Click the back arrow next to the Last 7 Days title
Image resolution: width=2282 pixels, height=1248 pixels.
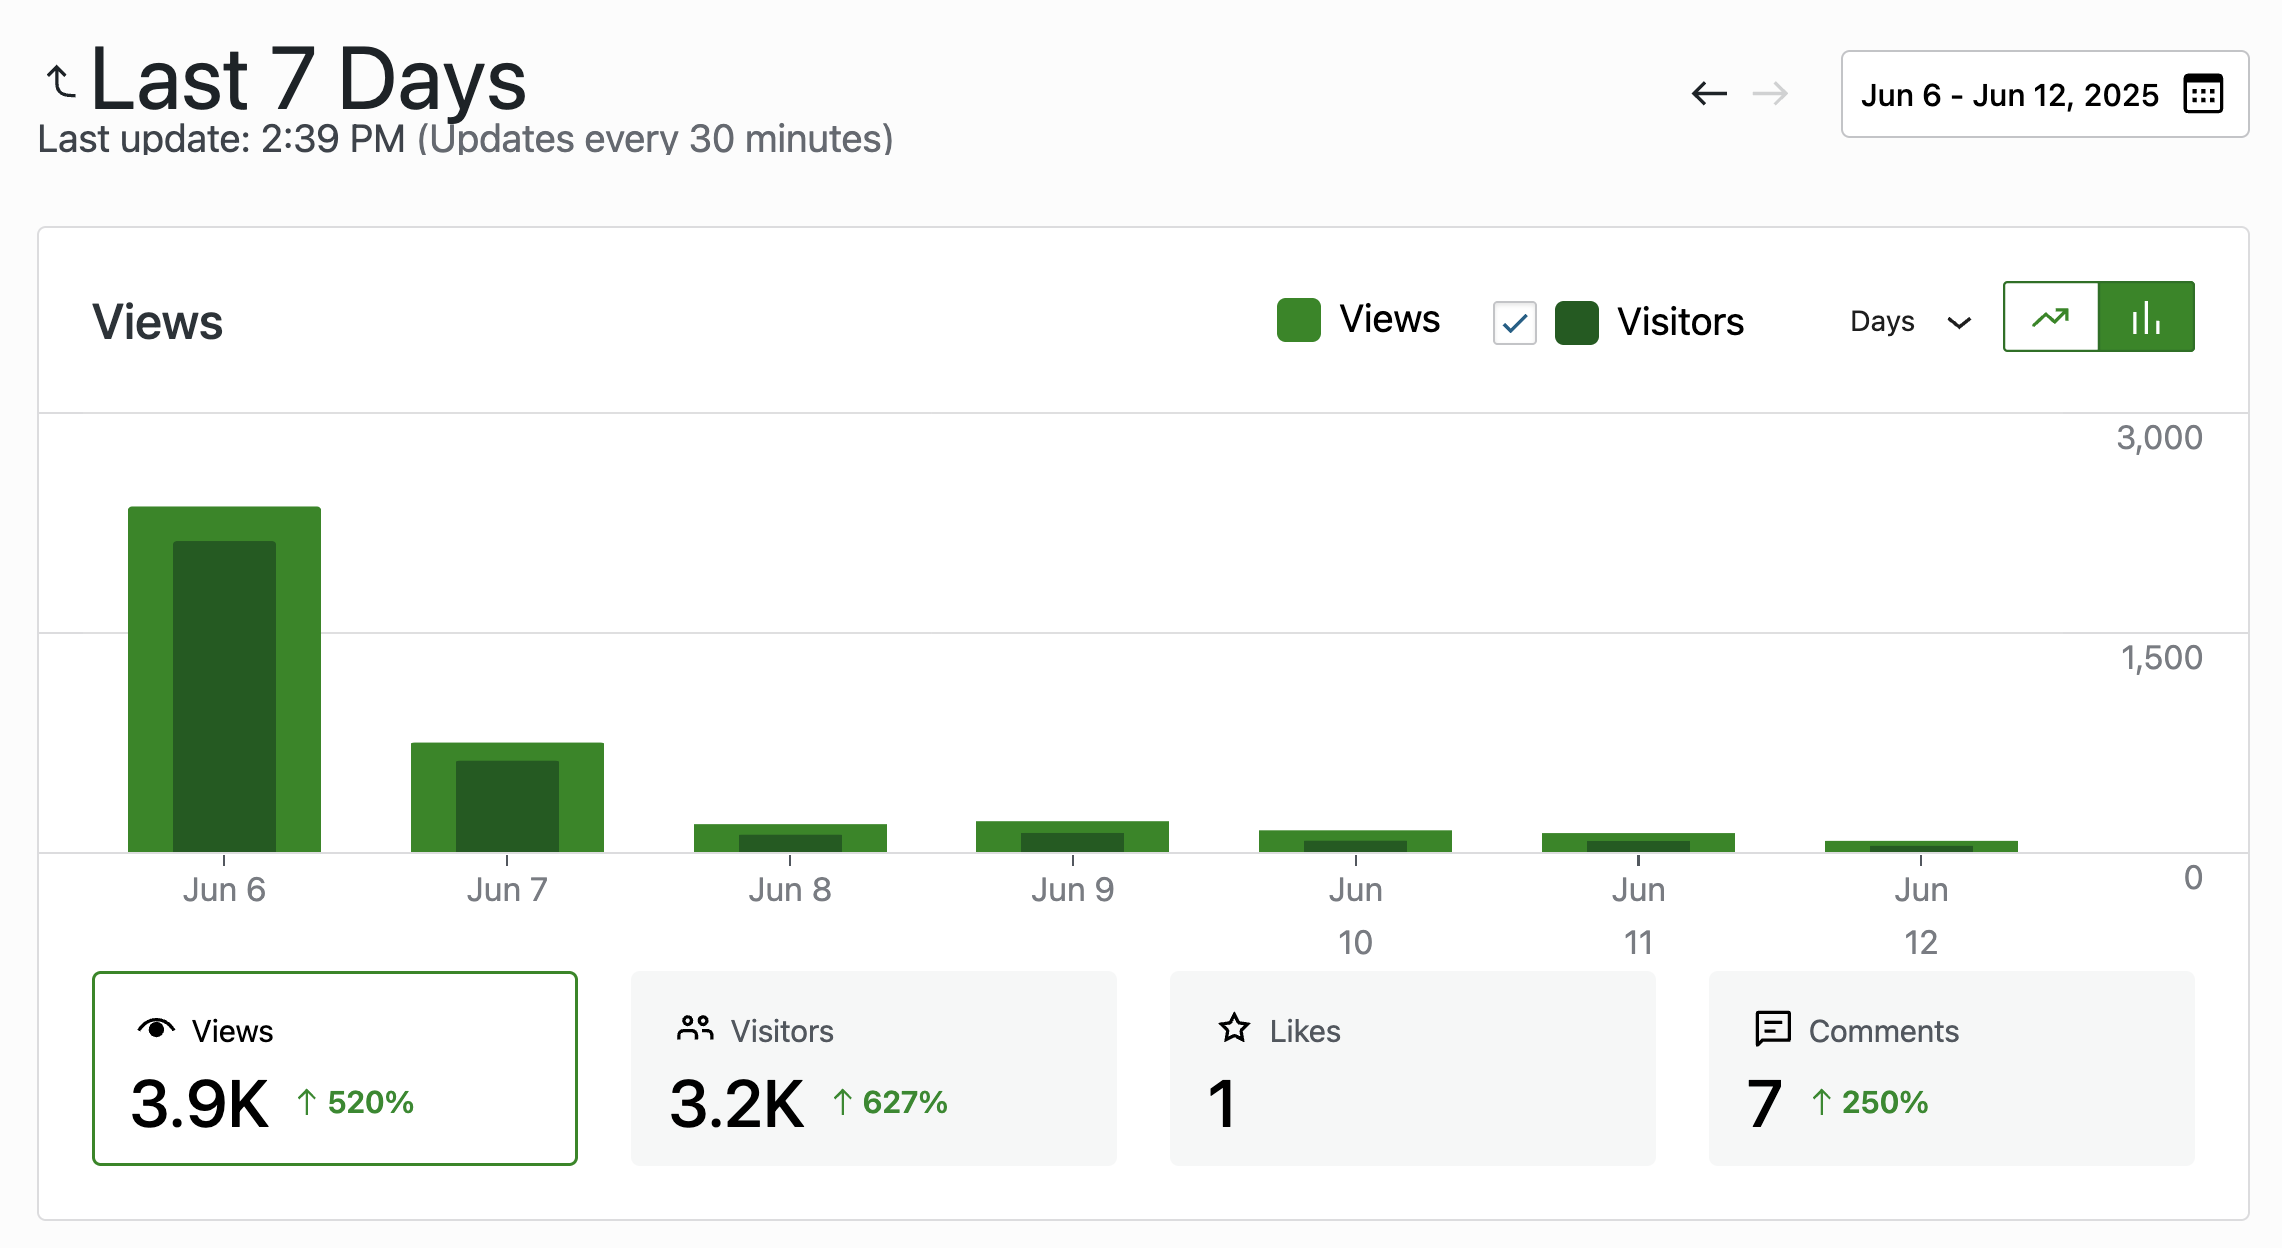tap(61, 82)
